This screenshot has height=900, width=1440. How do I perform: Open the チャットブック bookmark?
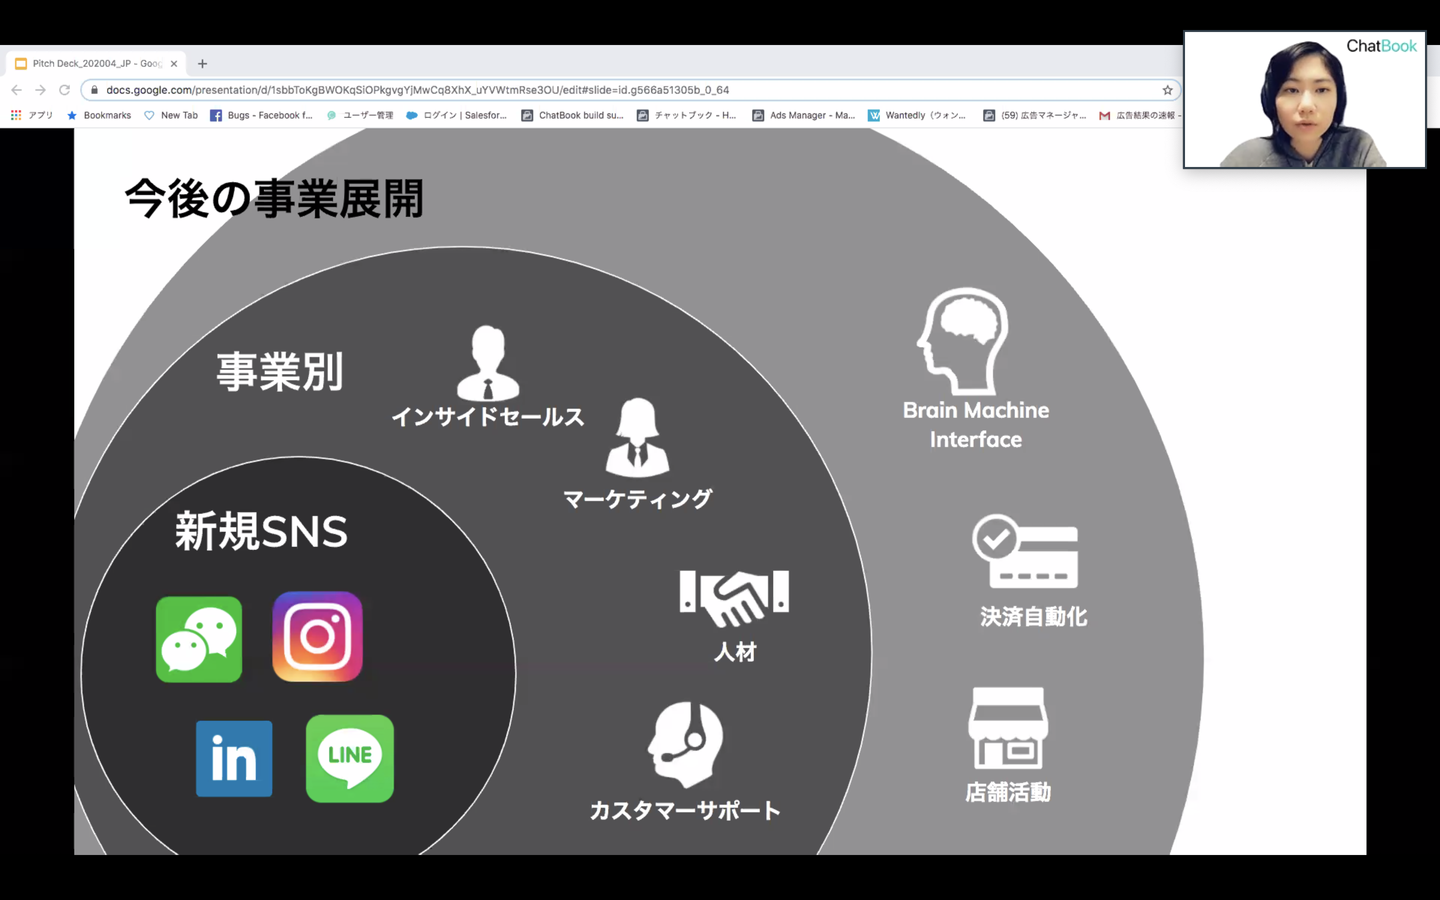coord(686,115)
